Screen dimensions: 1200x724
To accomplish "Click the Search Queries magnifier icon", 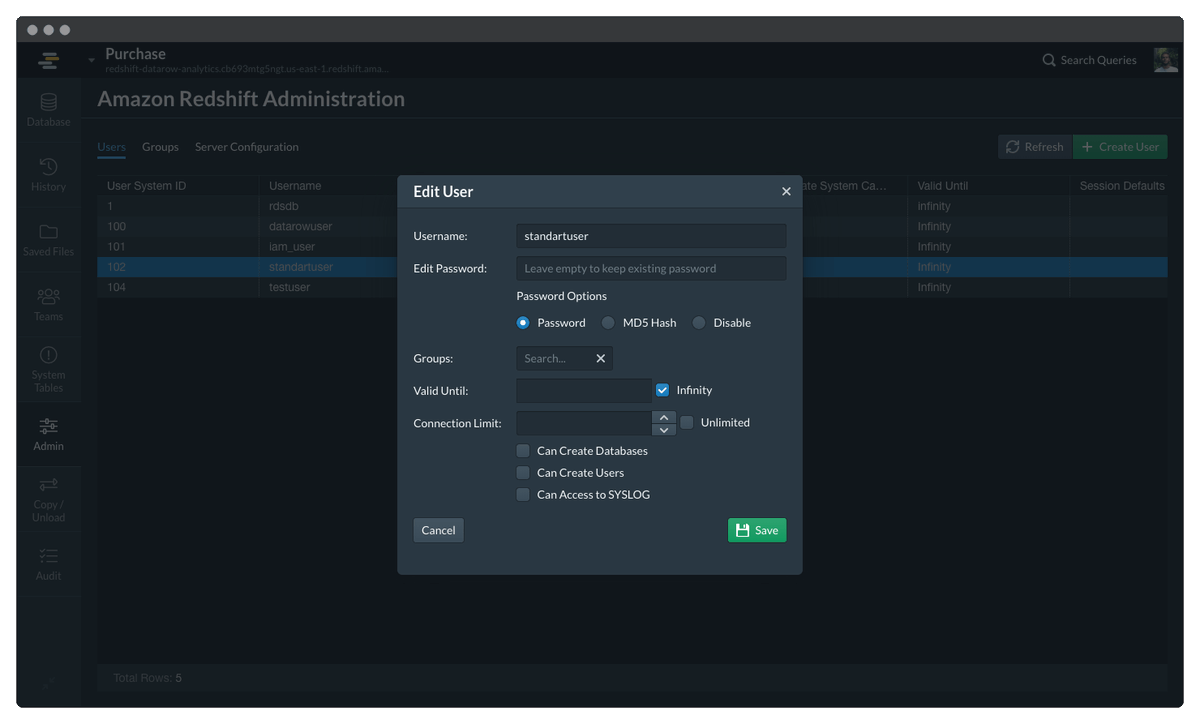I will pyautogui.click(x=1049, y=60).
